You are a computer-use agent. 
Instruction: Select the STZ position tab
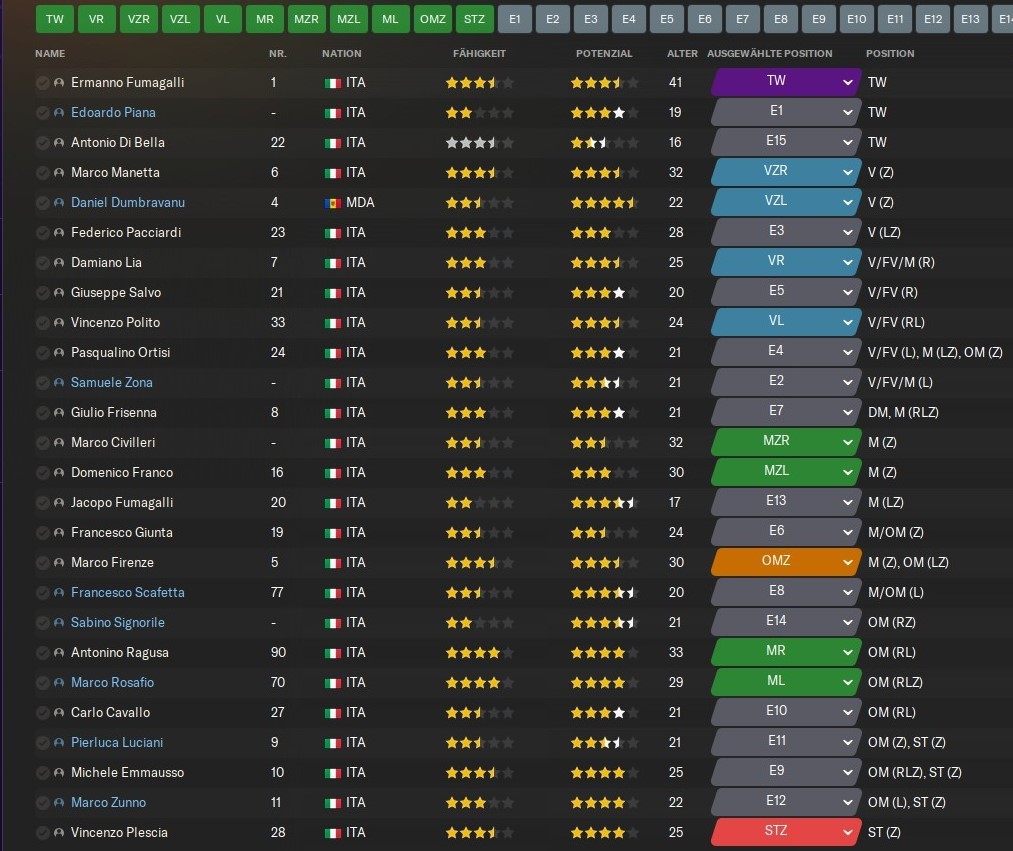click(474, 19)
